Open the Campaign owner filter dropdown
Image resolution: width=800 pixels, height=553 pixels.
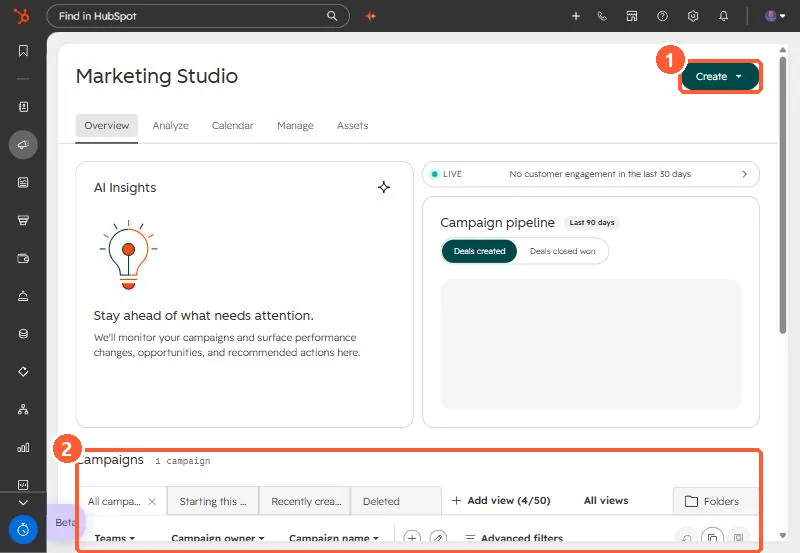(x=218, y=538)
